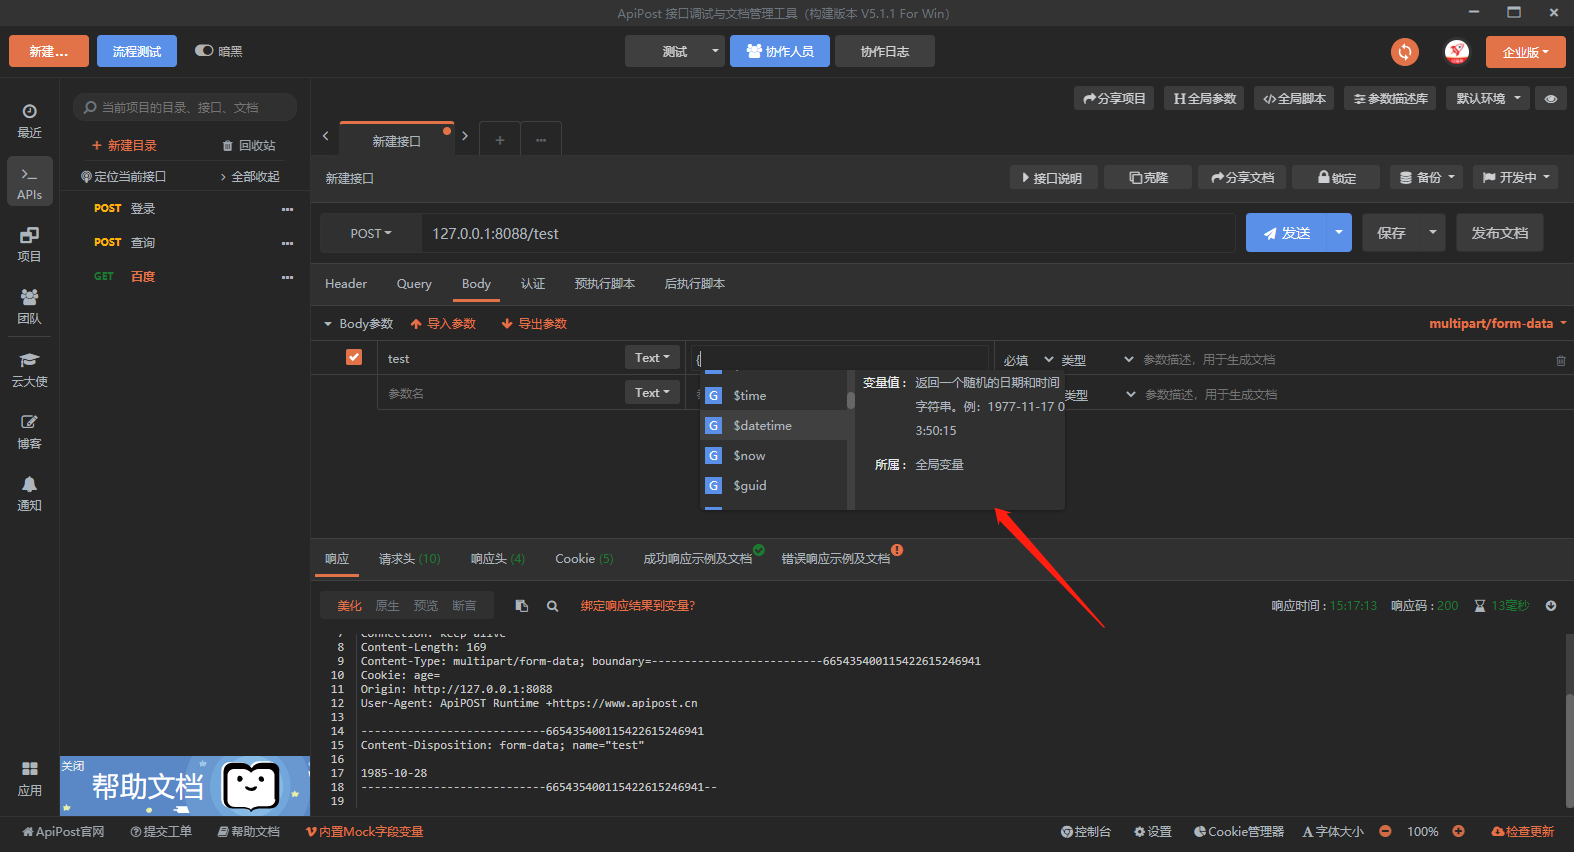Click the copy response icon
The width and height of the screenshot is (1574, 852).
click(x=521, y=606)
